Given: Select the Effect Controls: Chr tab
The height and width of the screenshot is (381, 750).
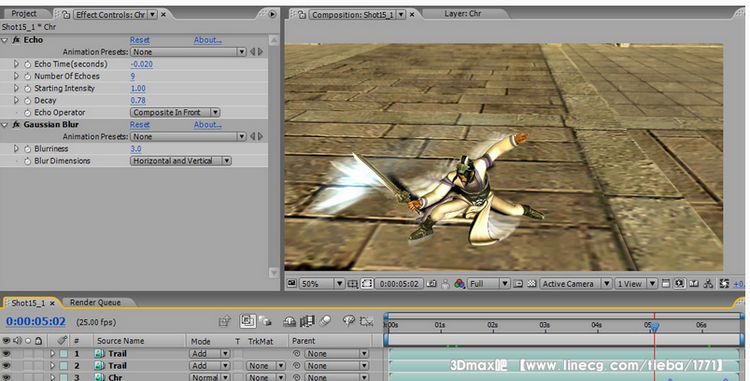Looking at the screenshot, I should (x=111, y=15).
